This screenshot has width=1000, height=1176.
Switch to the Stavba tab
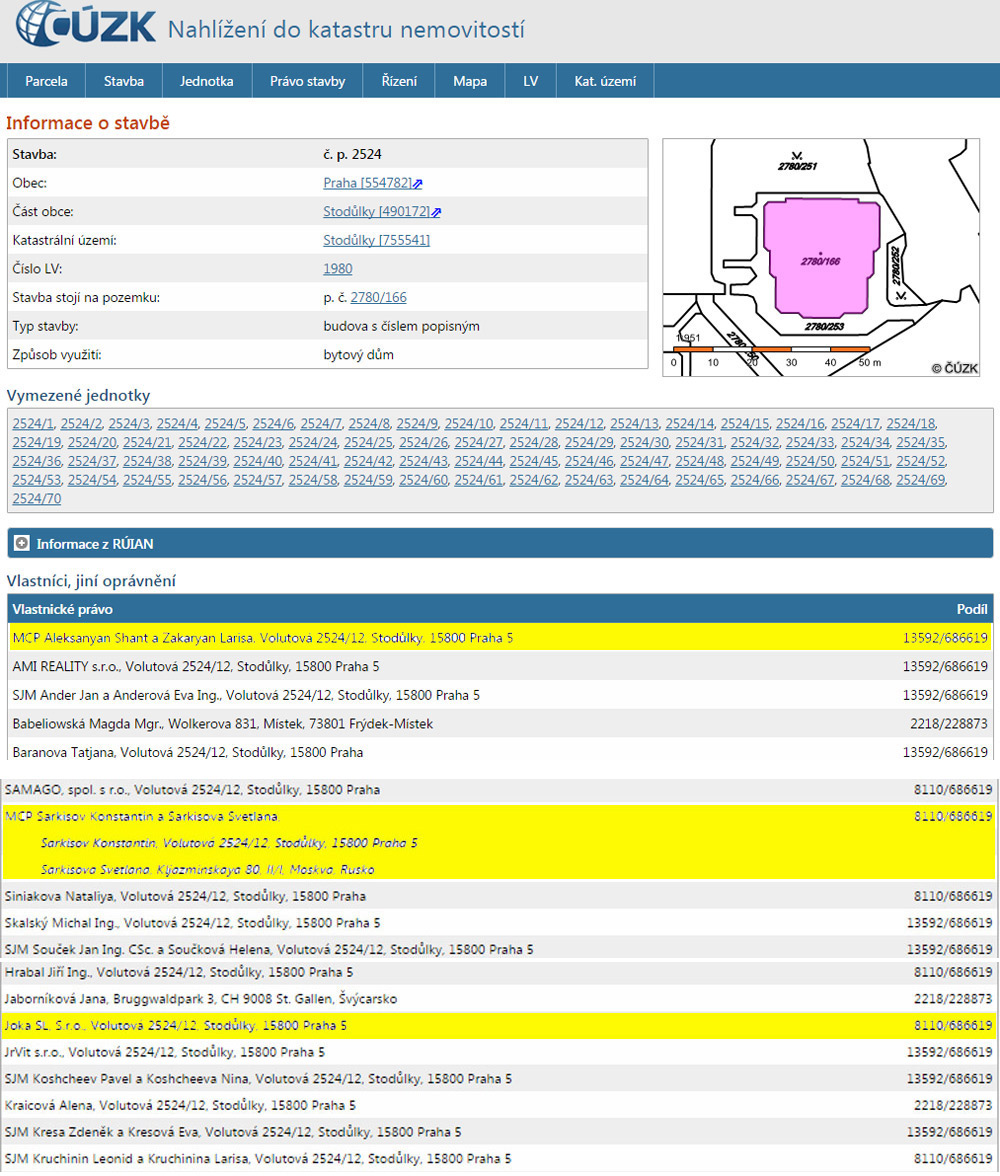tap(124, 81)
